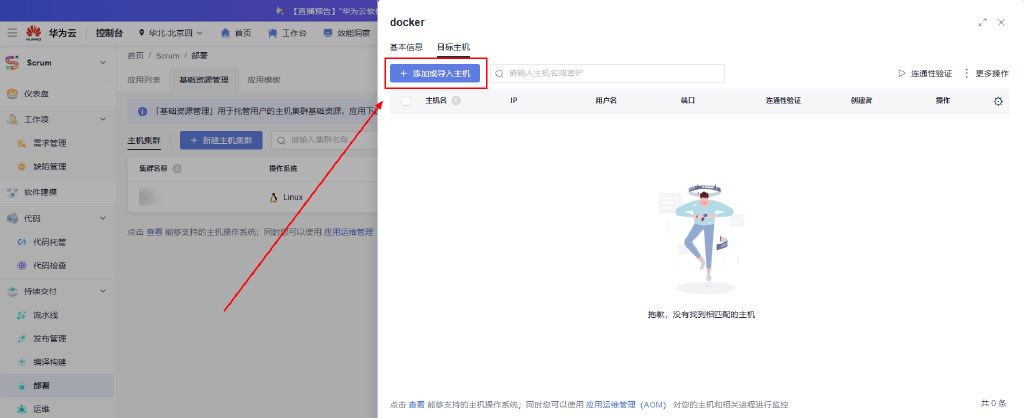The width and height of the screenshot is (1024, 418).
Task: Click the 添加或导入主机 button
Action: pyautogui.click(x=435, y=74)
